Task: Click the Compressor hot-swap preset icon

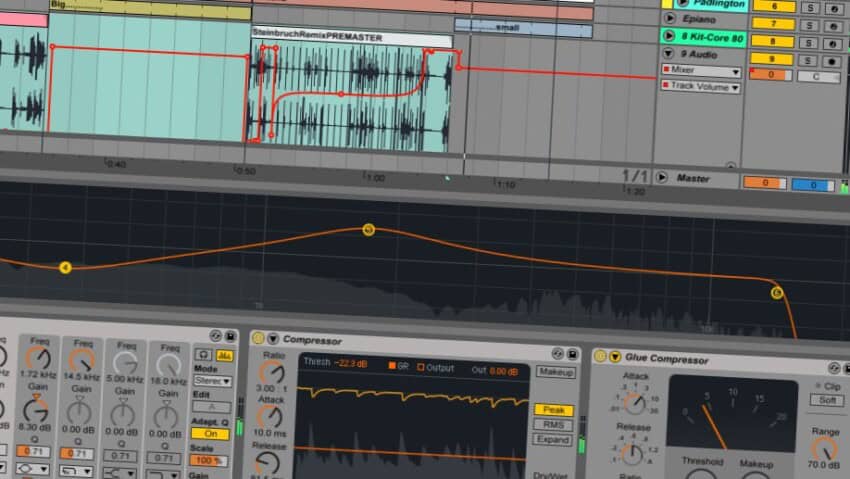Action: (558, 353)
